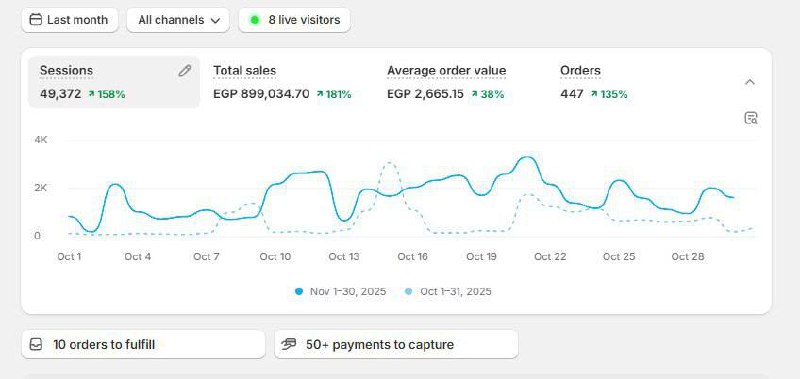Click the 181% total sales increase
This screenshot has width=800, height=379.
click(x=334, y=94)
